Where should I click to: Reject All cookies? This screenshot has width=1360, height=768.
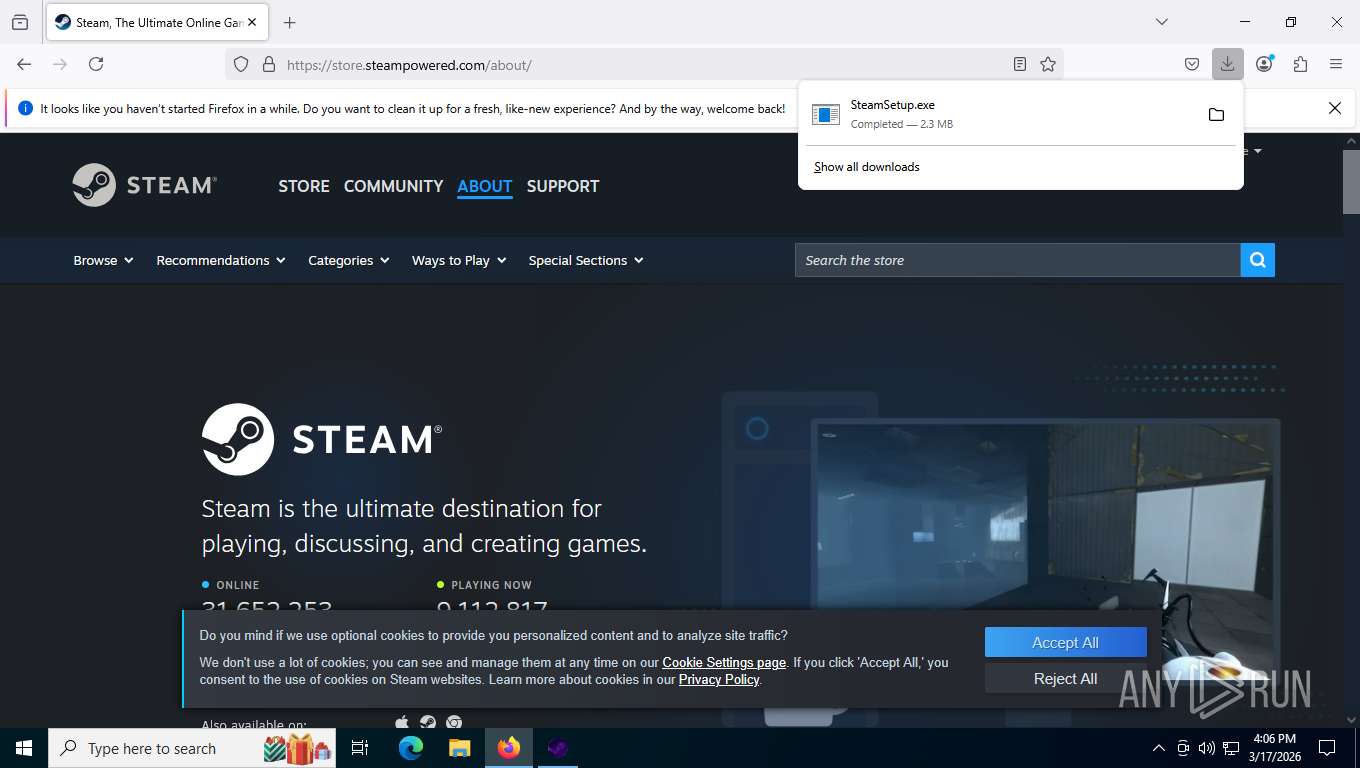coord(1065,679)
